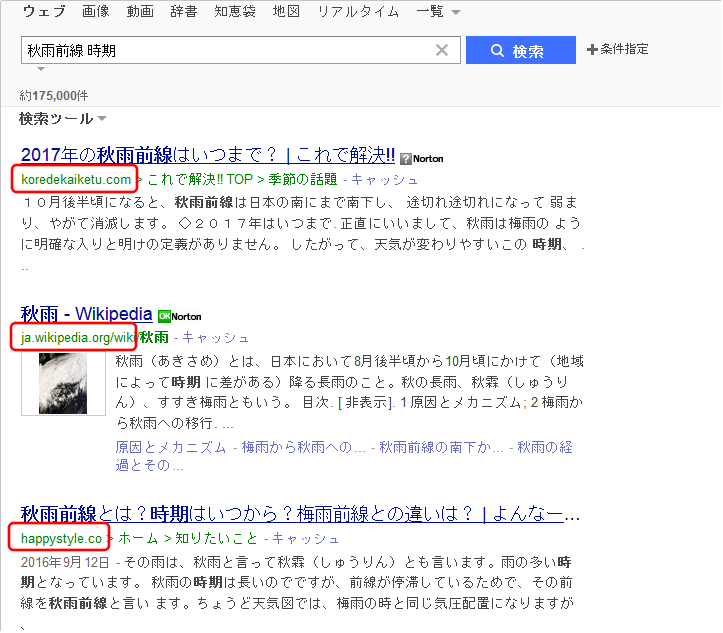Open キャッシュ link for happystyle result
723x633 pixels.
tap(306, 539)
